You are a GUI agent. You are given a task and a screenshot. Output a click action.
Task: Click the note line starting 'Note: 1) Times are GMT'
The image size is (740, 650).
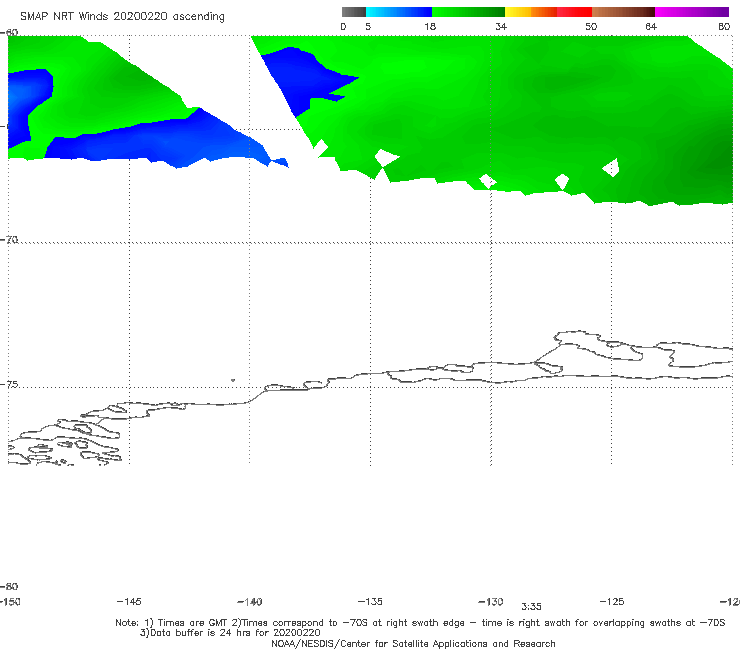[x=420, y=623]
